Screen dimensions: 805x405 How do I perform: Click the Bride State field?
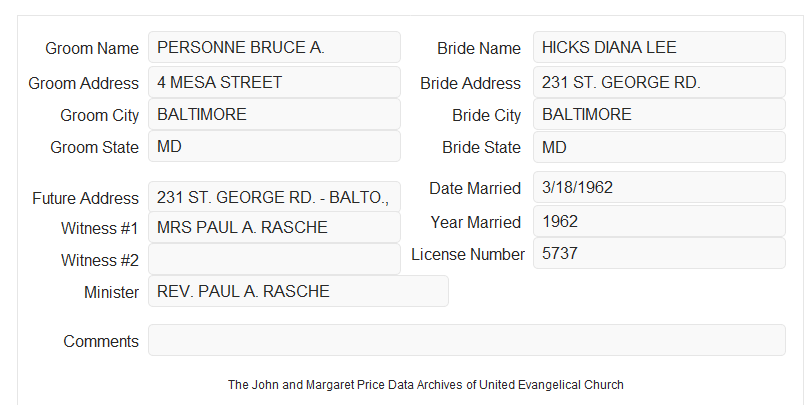click(659, 147)
